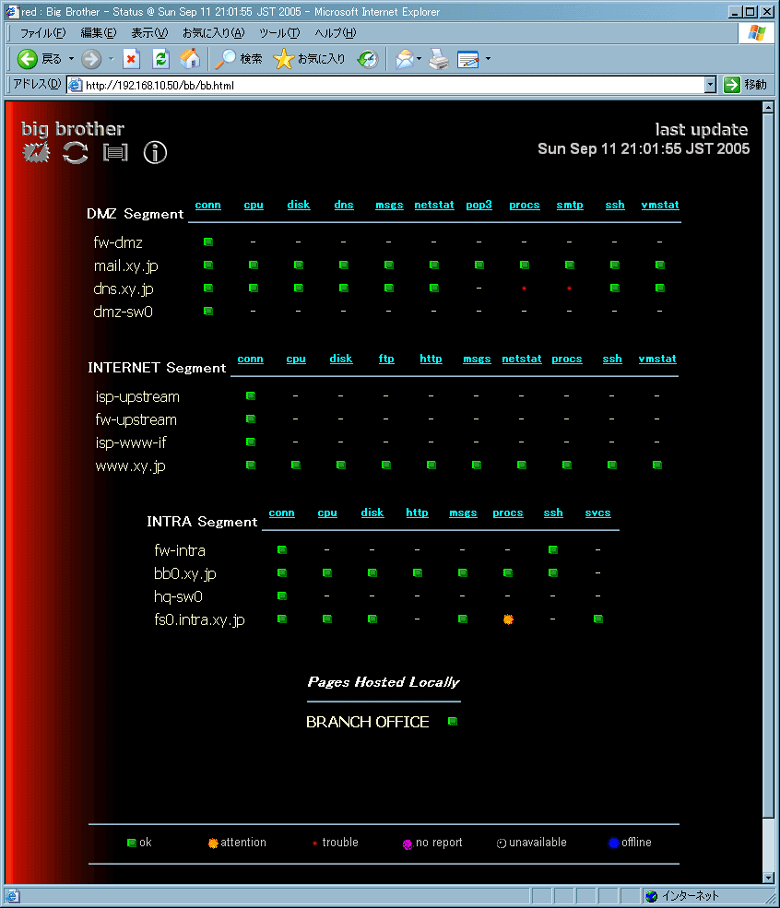Open the 表示(V) menu
Viewport: 780px width, 908px height.
click(x=149, y=33)
